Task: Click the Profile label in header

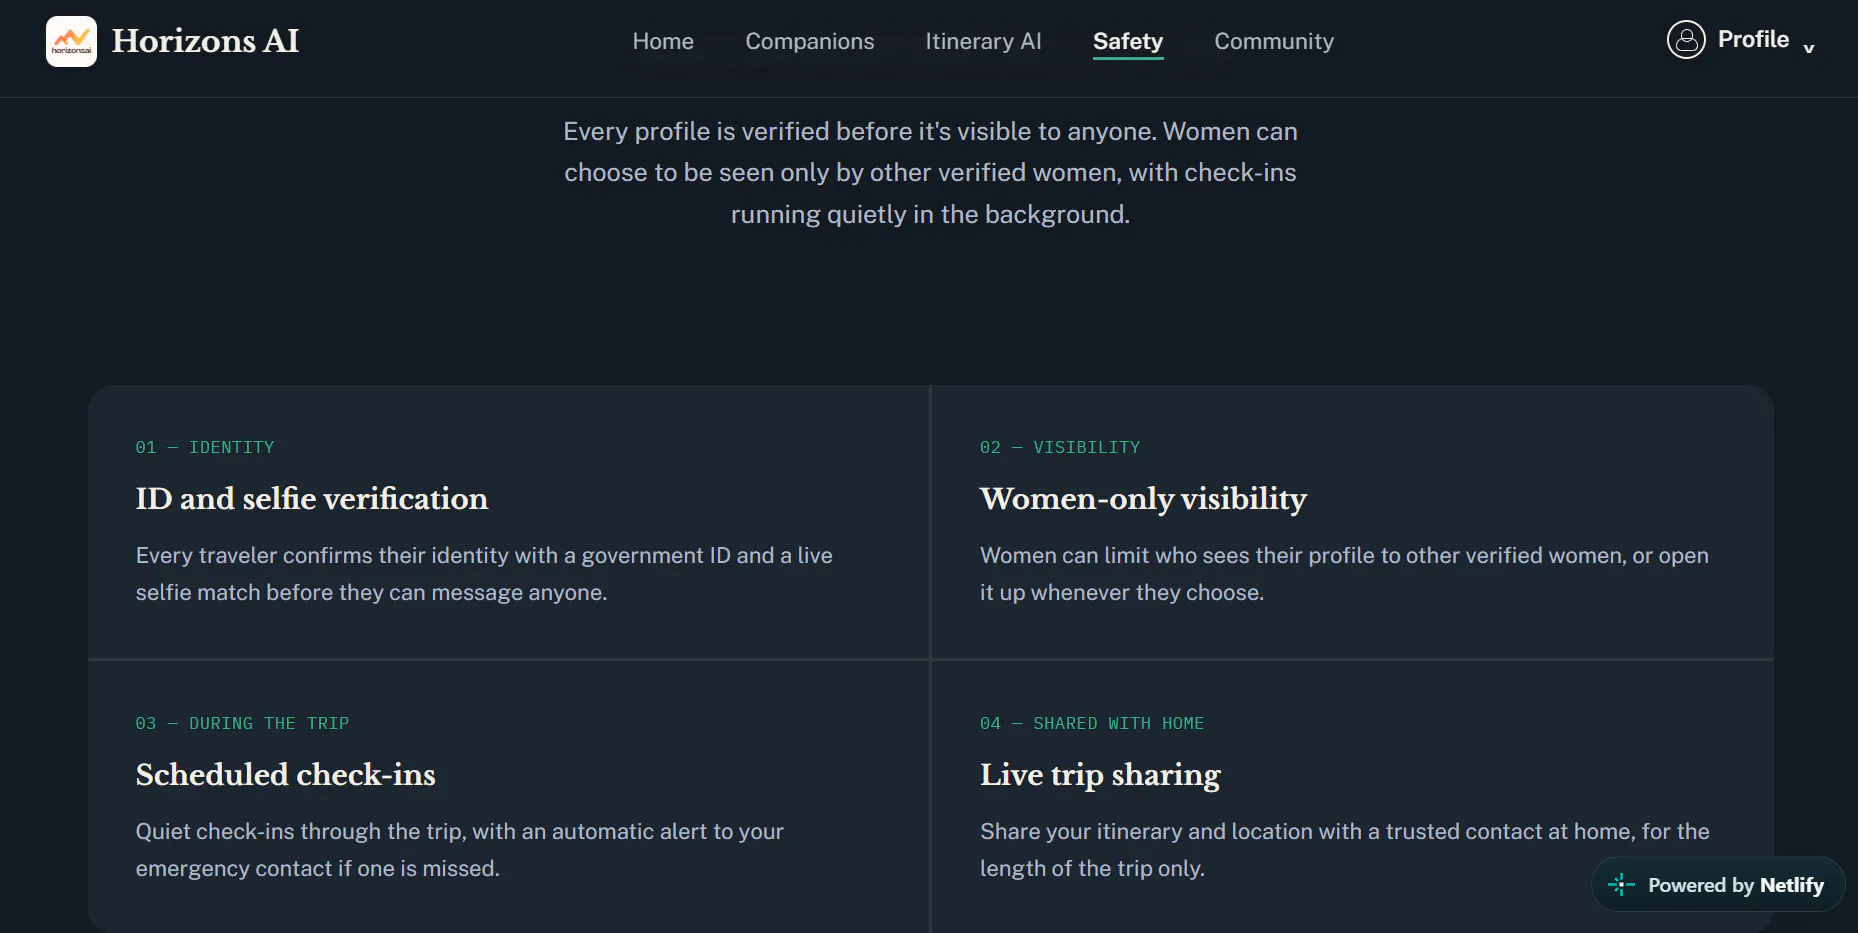Action: [x=1753, y=40]
